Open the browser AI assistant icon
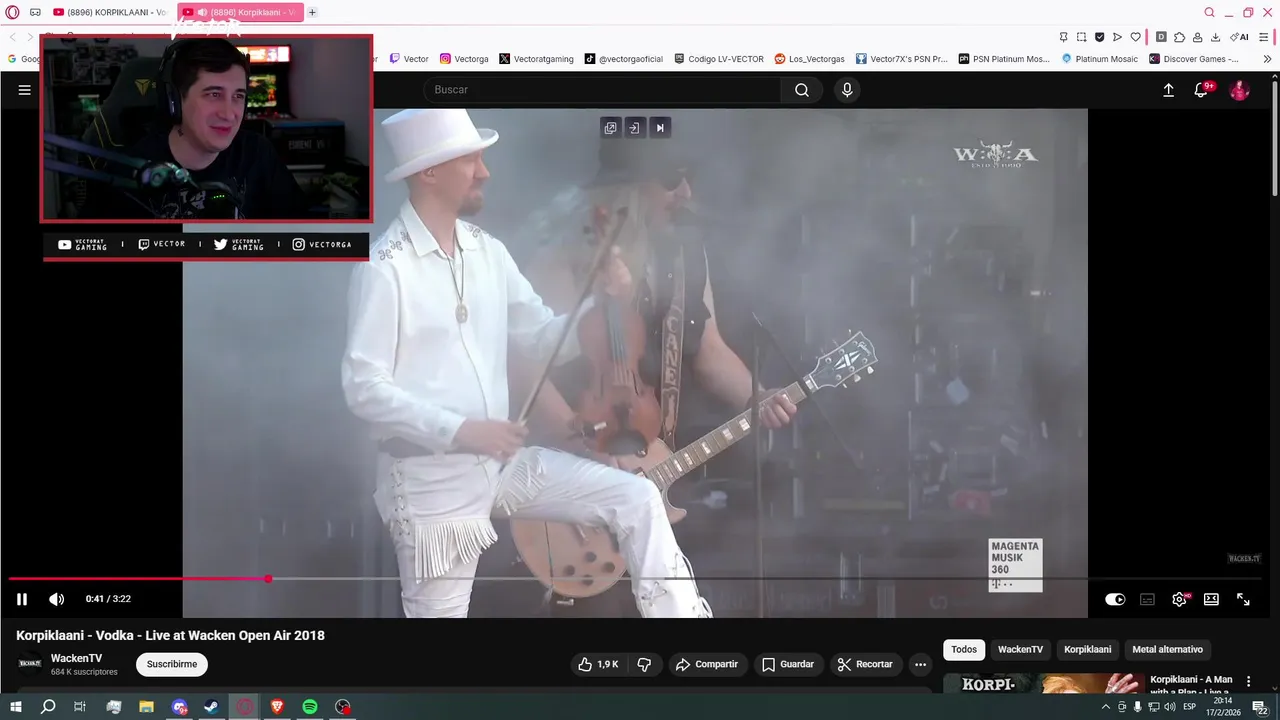The height and width of the screenshot is (720, 1280). [x=1240, y=37]
